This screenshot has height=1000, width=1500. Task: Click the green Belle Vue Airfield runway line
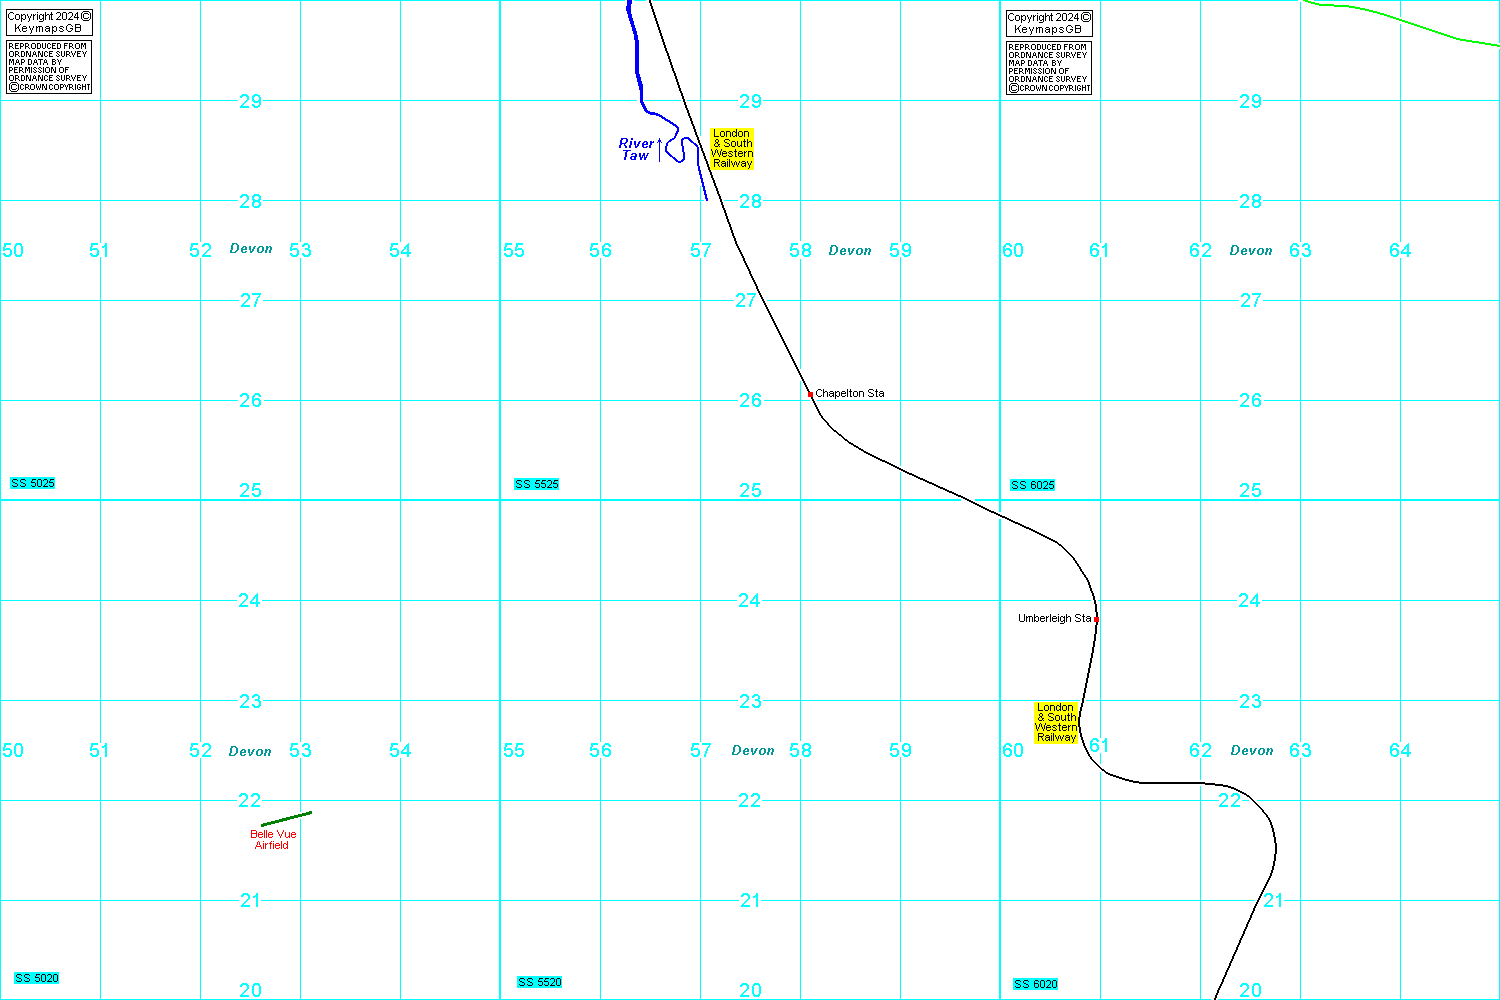pos(287,819)
